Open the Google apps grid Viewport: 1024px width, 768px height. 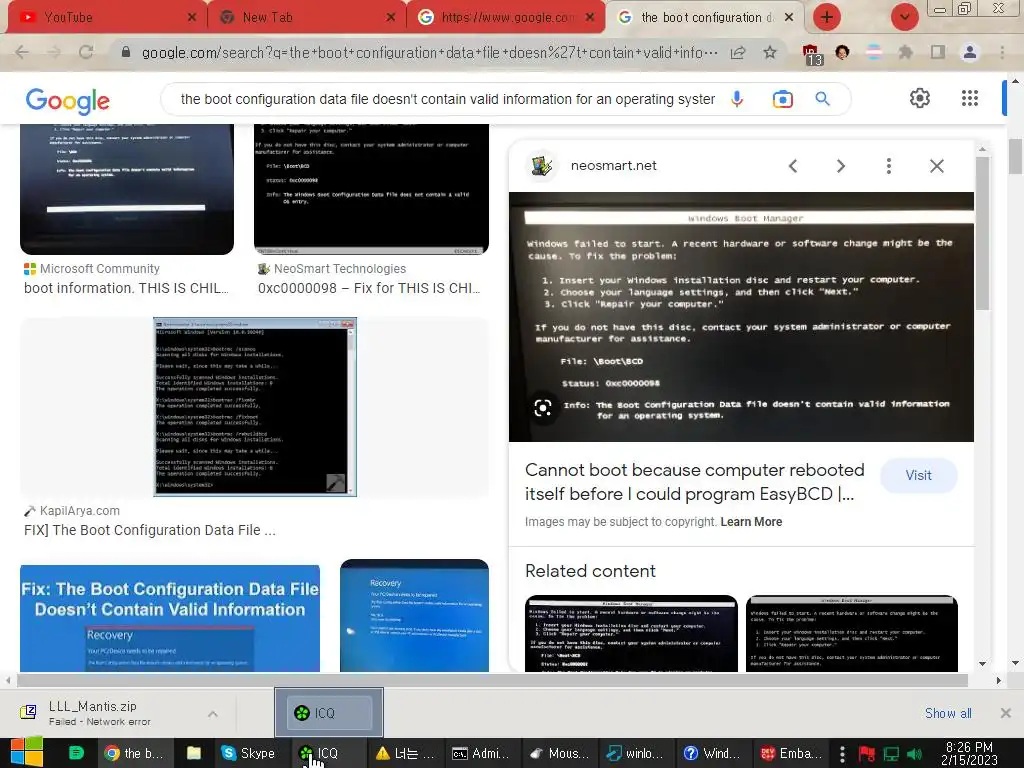pos(970,98)
